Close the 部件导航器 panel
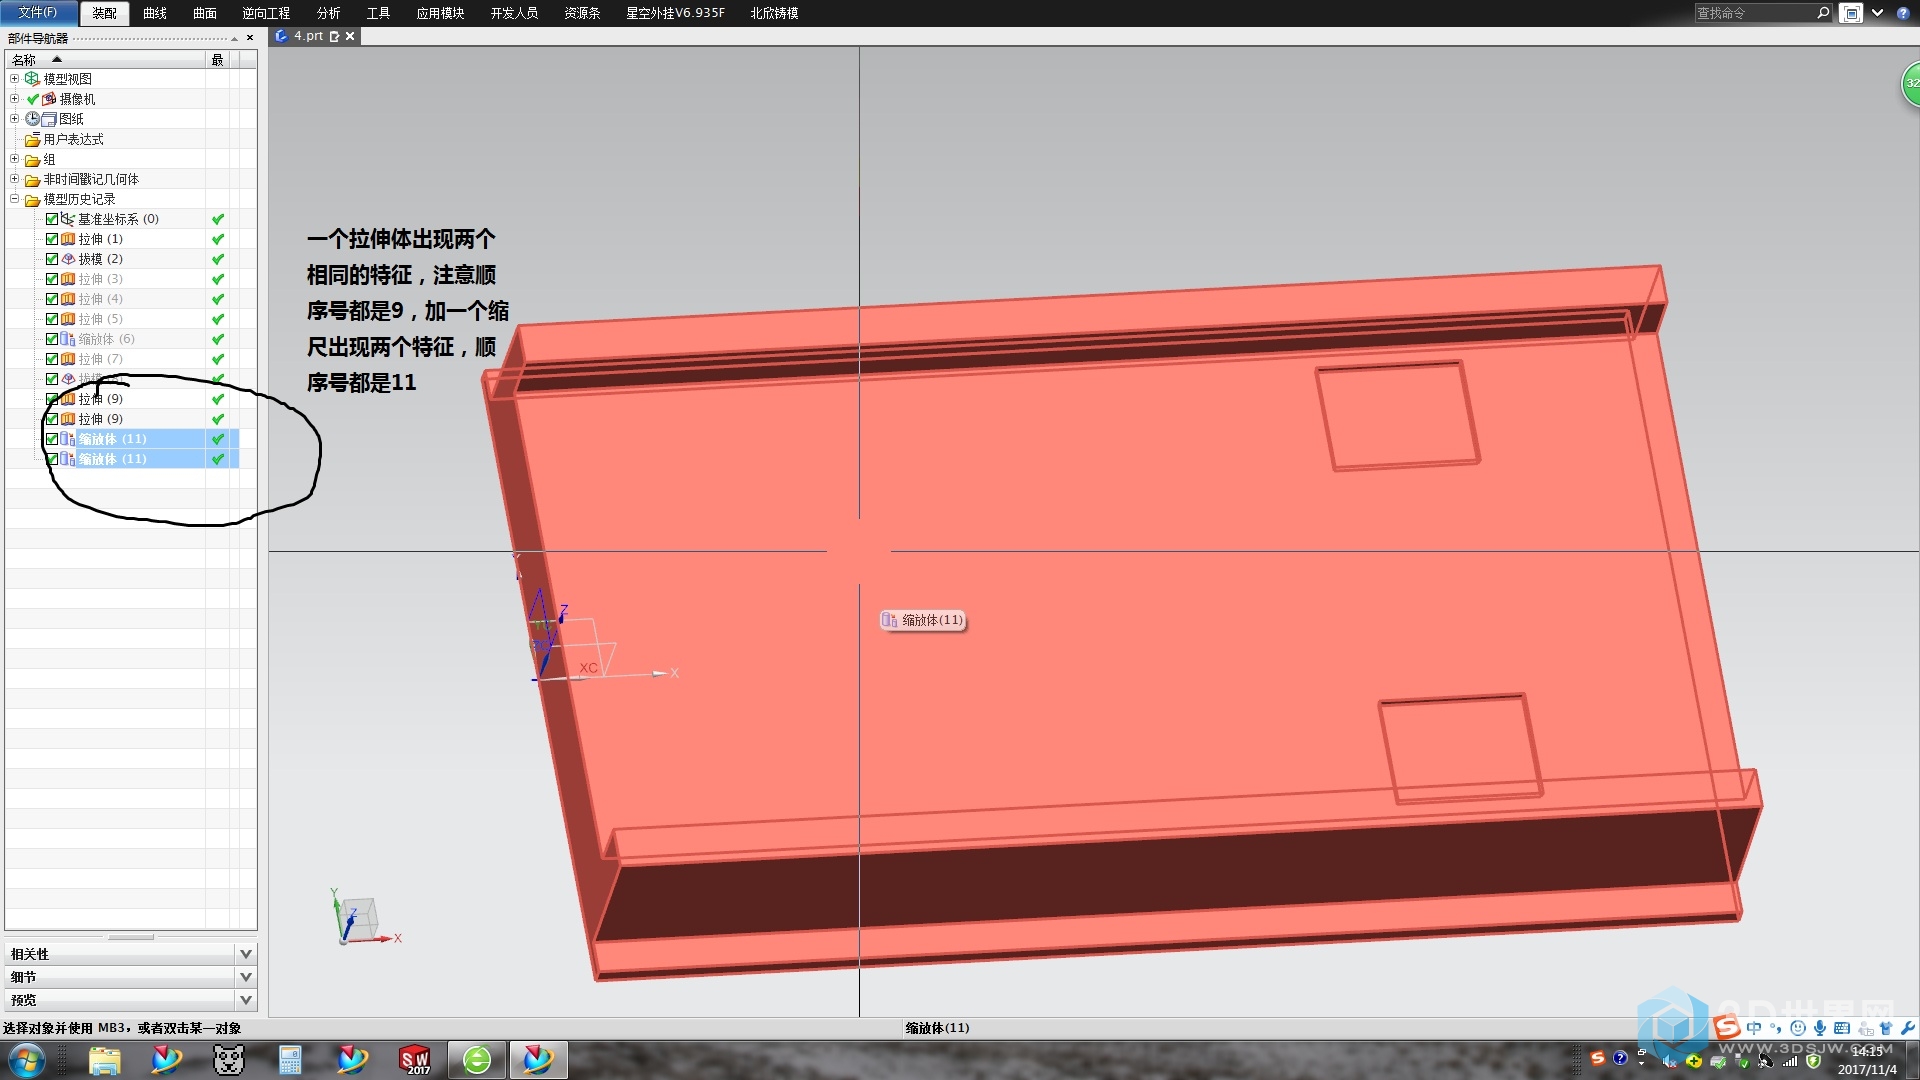This screenshot has width=1920, height=1080. point(249,38)
